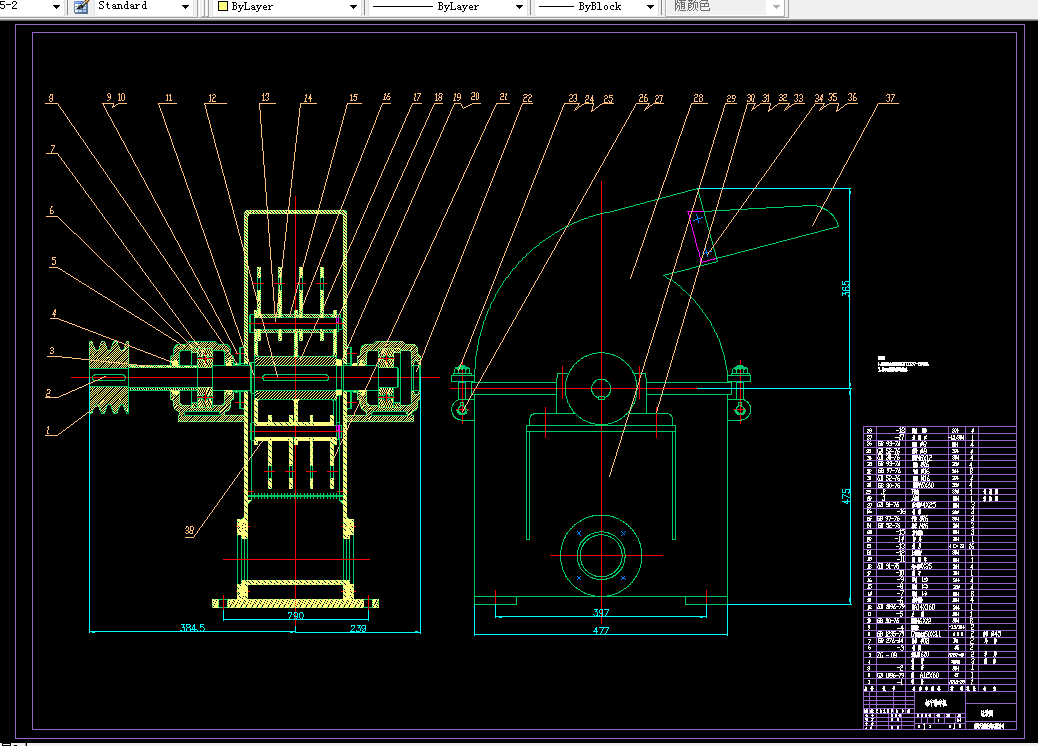Click part number 14 label
Screen dimensions: 1038x746
tap(308, 98)
